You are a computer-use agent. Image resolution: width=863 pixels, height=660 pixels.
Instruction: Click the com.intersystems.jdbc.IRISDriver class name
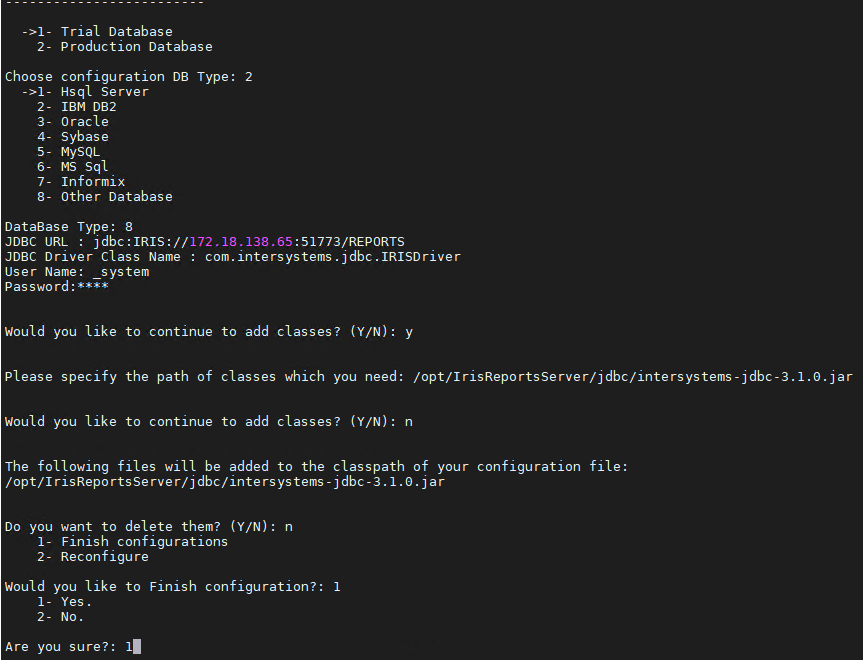point(332,257)
